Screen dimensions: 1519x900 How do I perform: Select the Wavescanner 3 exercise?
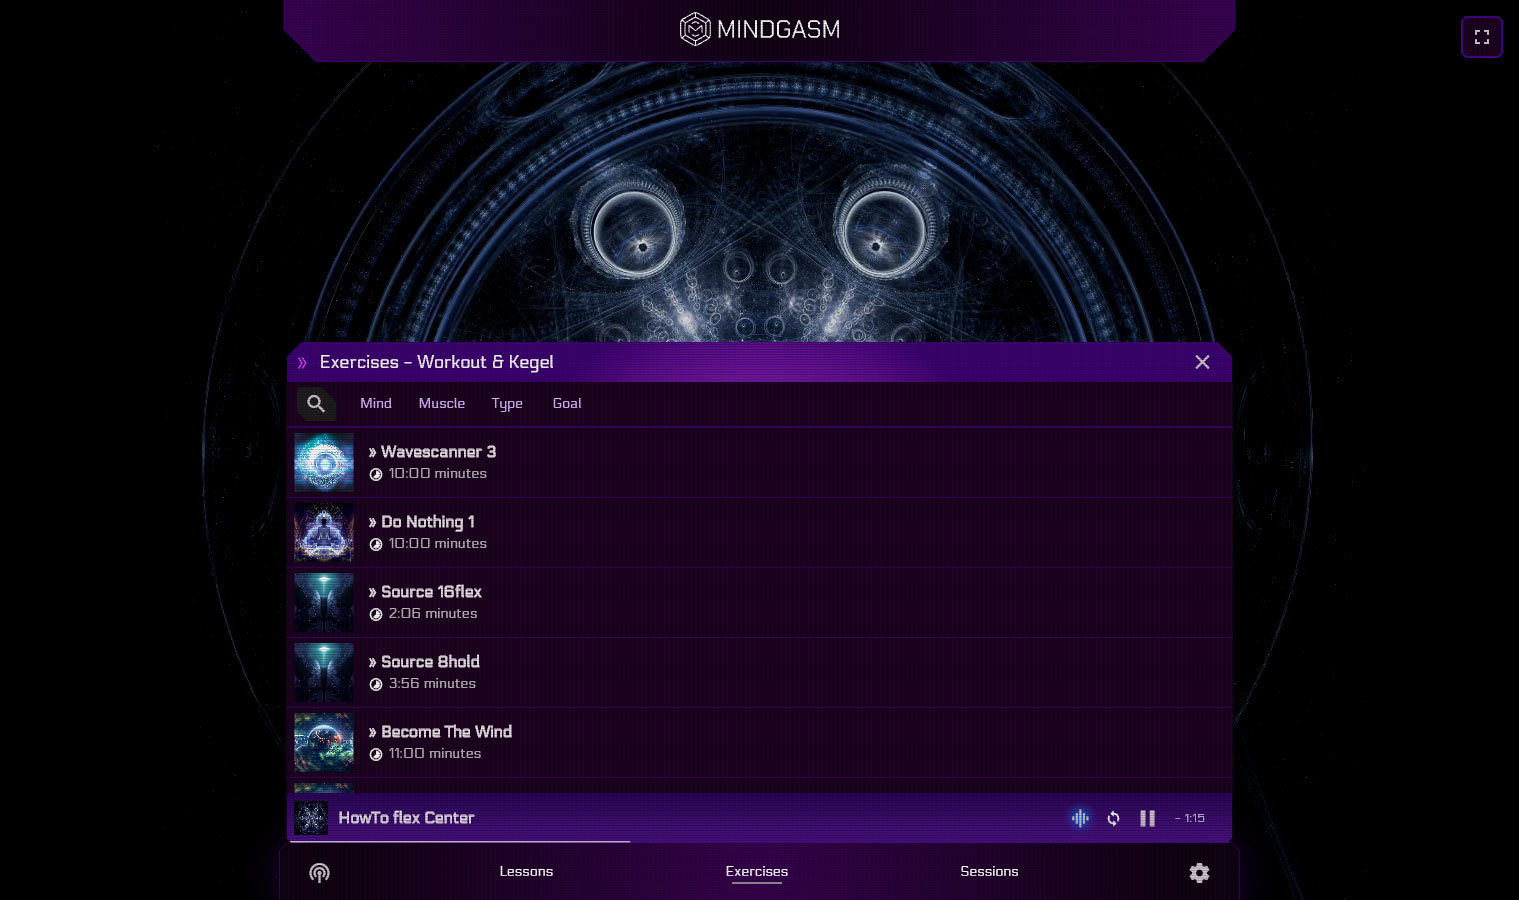[x=759, y=462]
